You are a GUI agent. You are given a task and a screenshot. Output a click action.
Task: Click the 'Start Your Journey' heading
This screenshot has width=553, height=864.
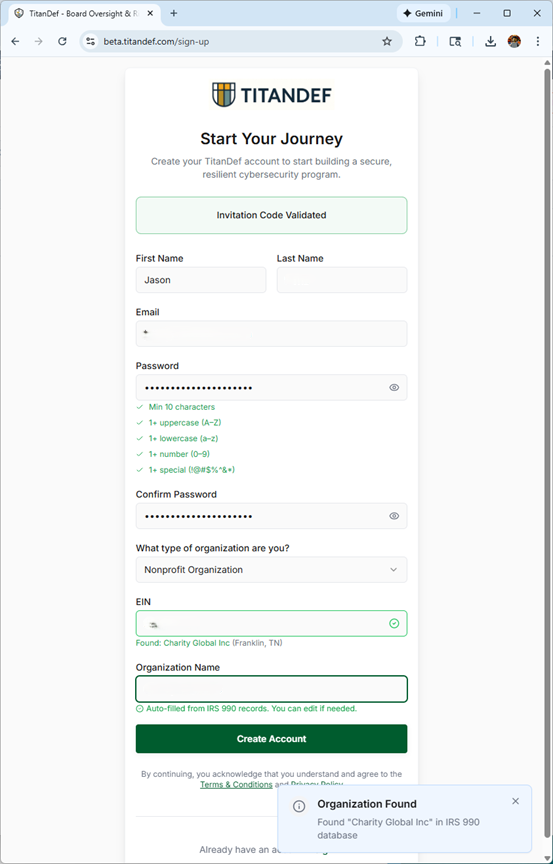point(272,139)
